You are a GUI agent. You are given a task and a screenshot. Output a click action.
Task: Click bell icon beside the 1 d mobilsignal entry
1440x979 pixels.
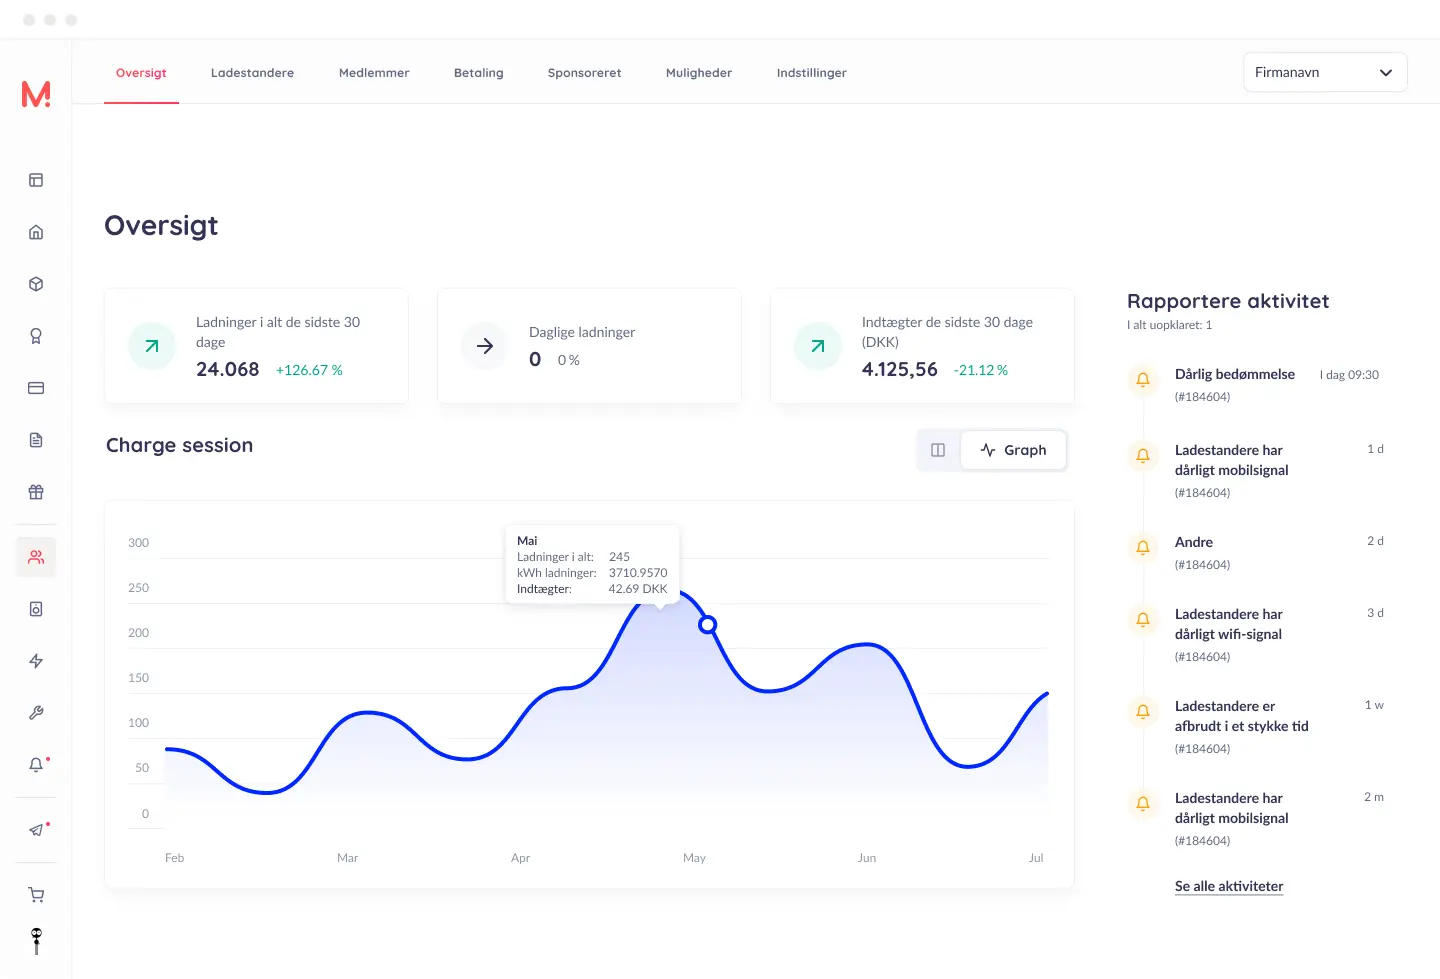pyautogui.click(x=1143, y=456)
